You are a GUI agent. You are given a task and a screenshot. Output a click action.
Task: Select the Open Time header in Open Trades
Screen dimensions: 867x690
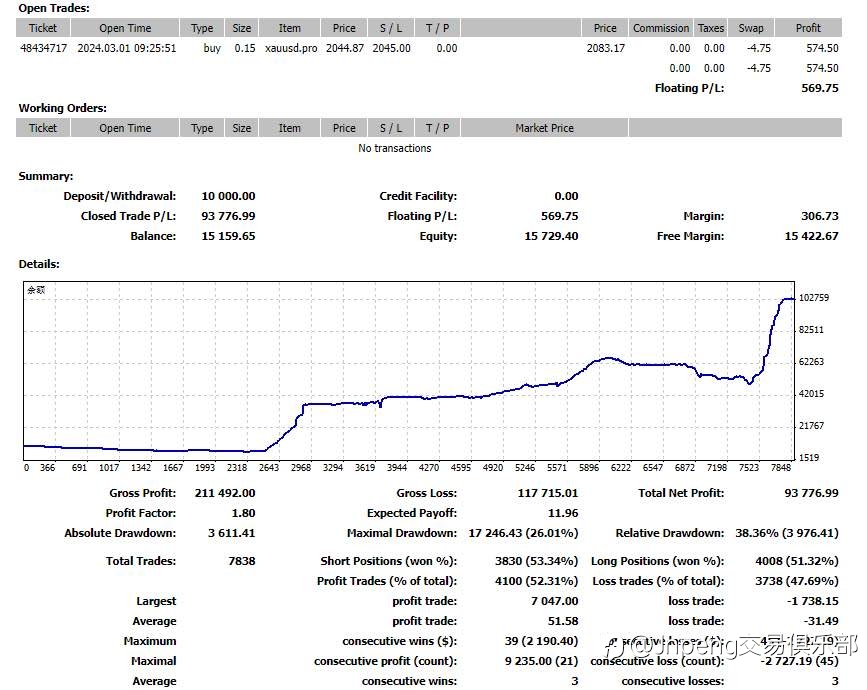[125, 28]
